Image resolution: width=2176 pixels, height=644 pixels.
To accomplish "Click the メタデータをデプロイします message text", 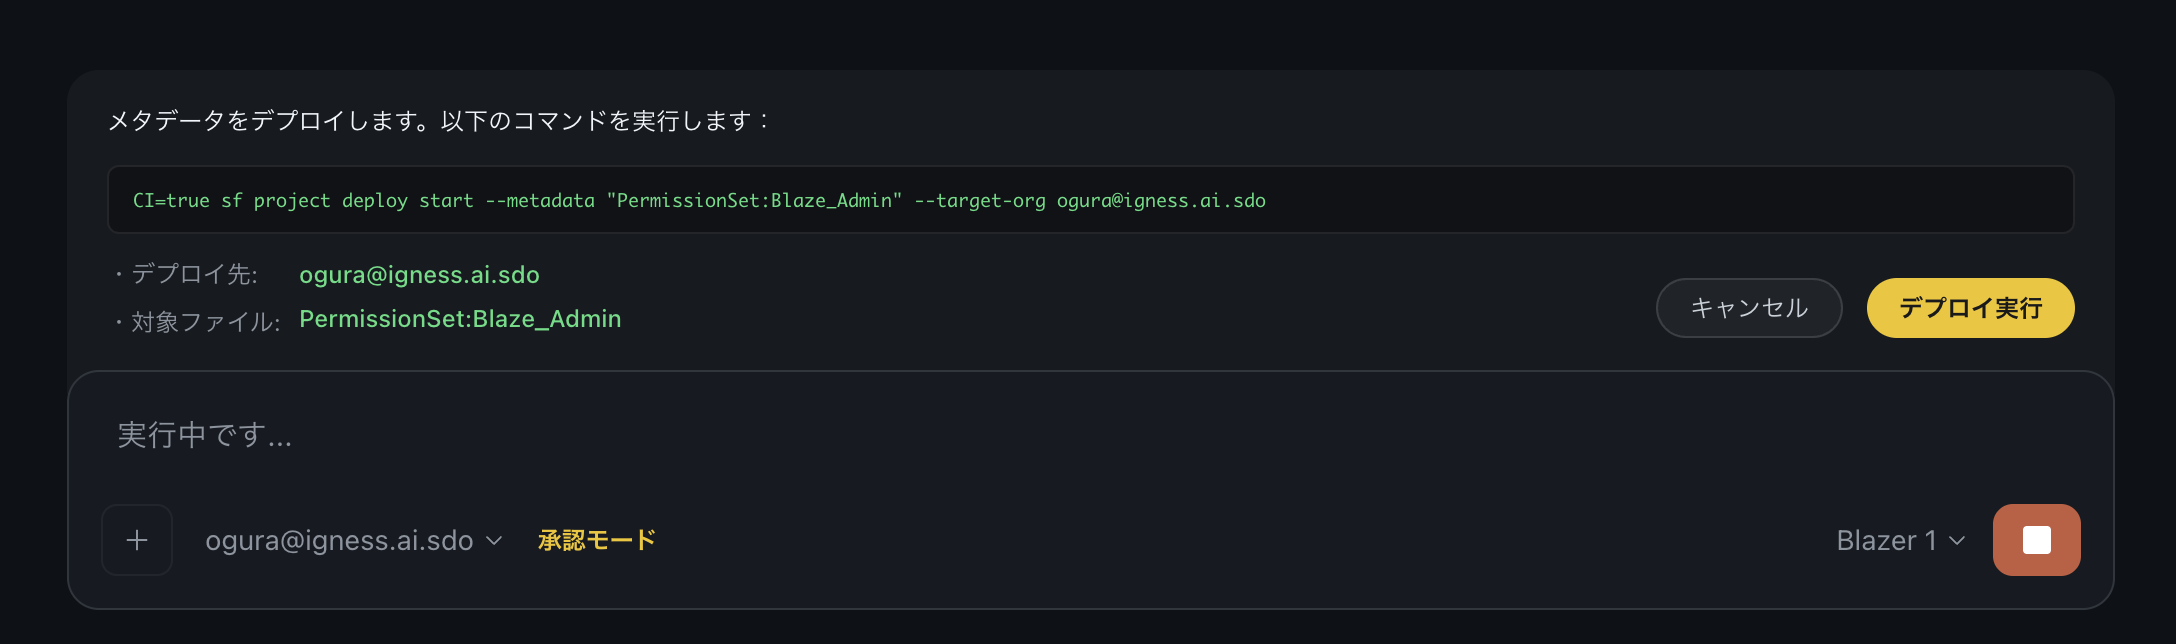I will 438,121.
